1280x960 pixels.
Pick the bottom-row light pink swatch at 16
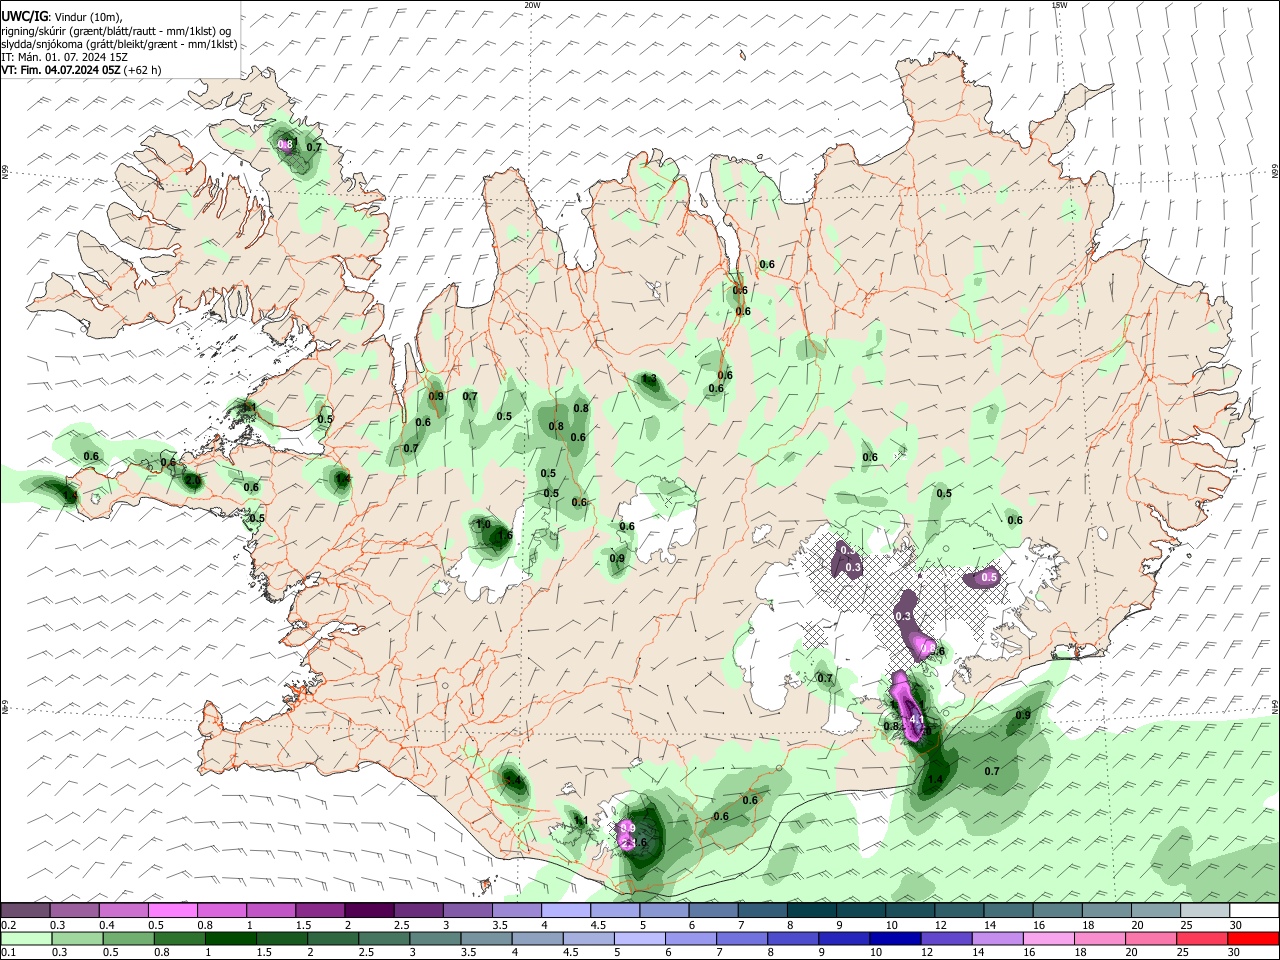(1048, 939)
